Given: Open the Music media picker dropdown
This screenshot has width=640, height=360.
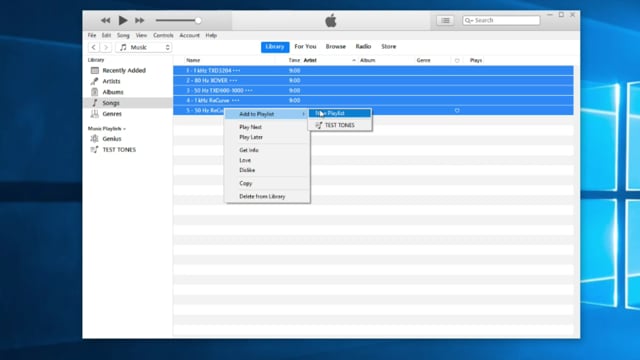Looking at the screenshot, I should pyautogui.click(x=144, y=47).
